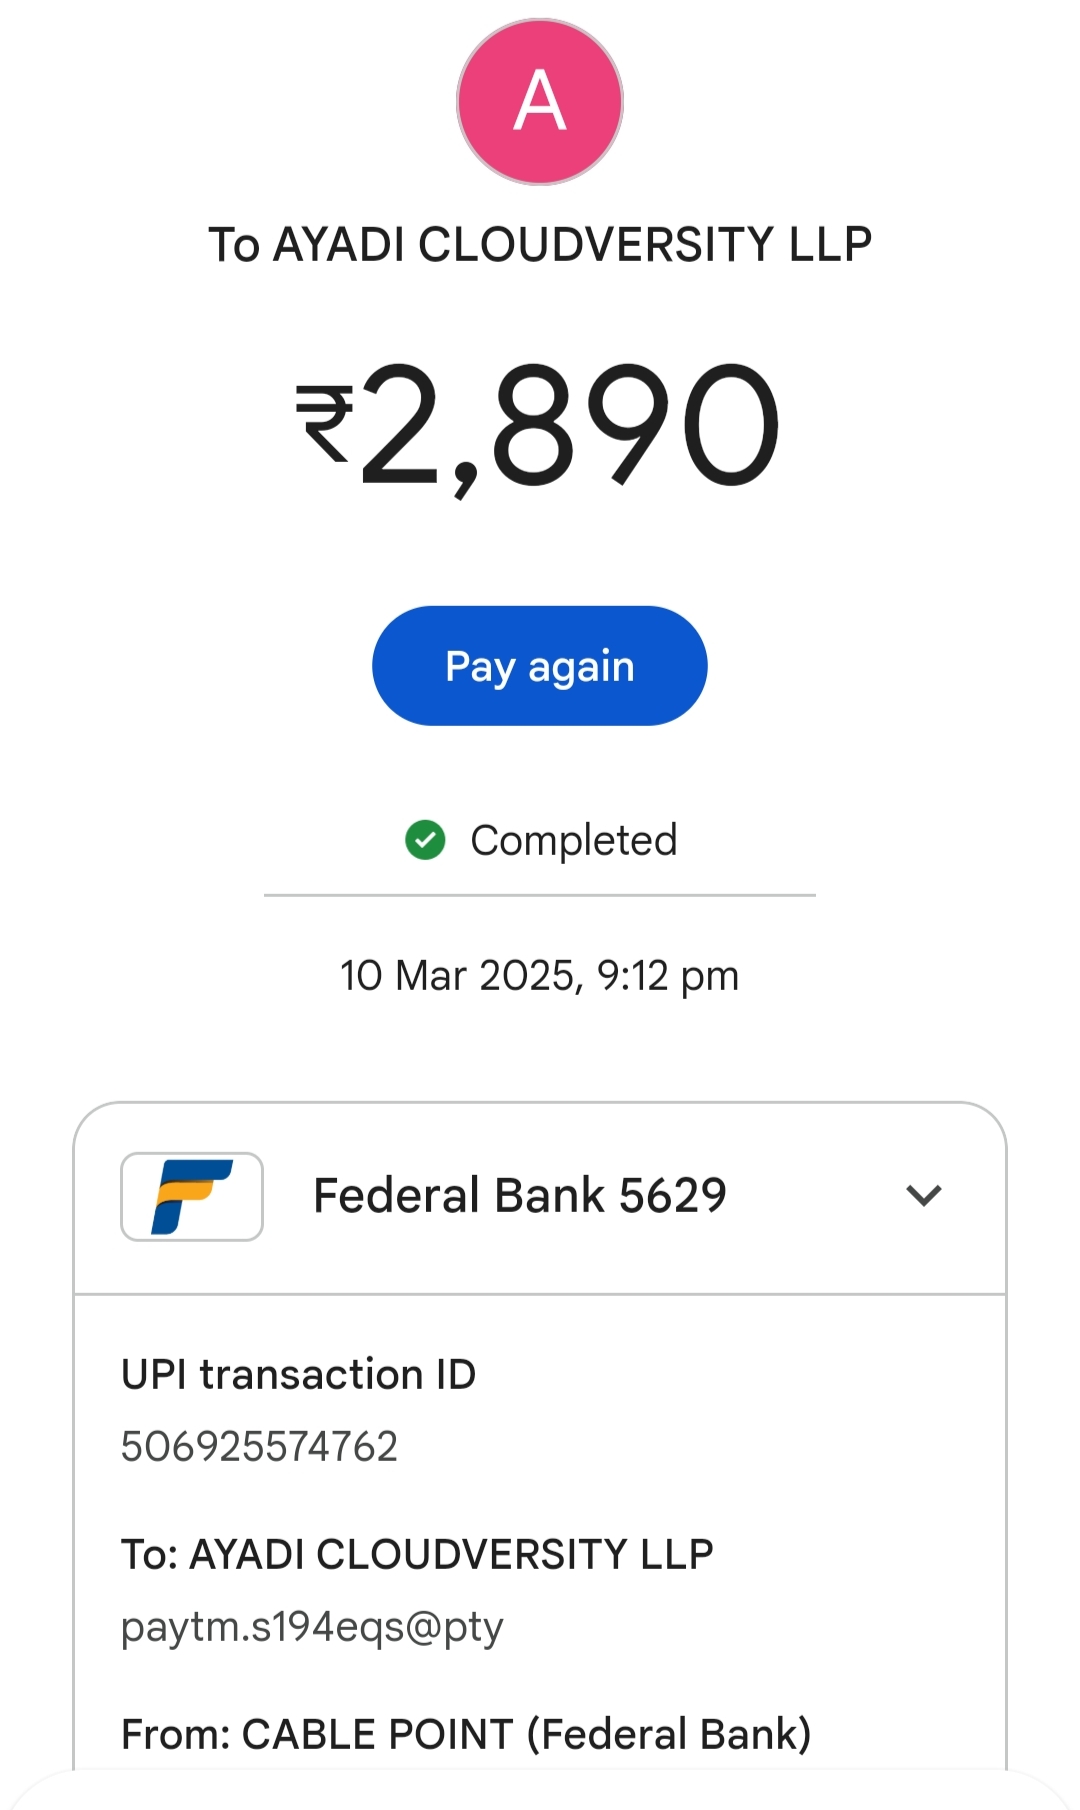Tap the rupee symbol beside the amount
The height and width of the screenshot is (1810, 1080).
[325, 425]
